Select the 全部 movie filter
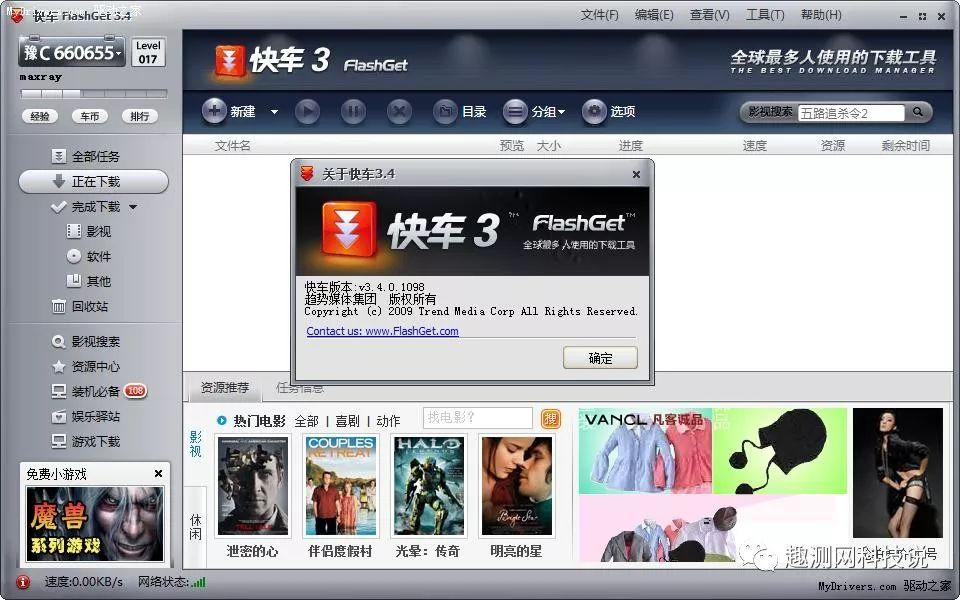This screenshot has height=600, width=960. (x=306, y=421)
